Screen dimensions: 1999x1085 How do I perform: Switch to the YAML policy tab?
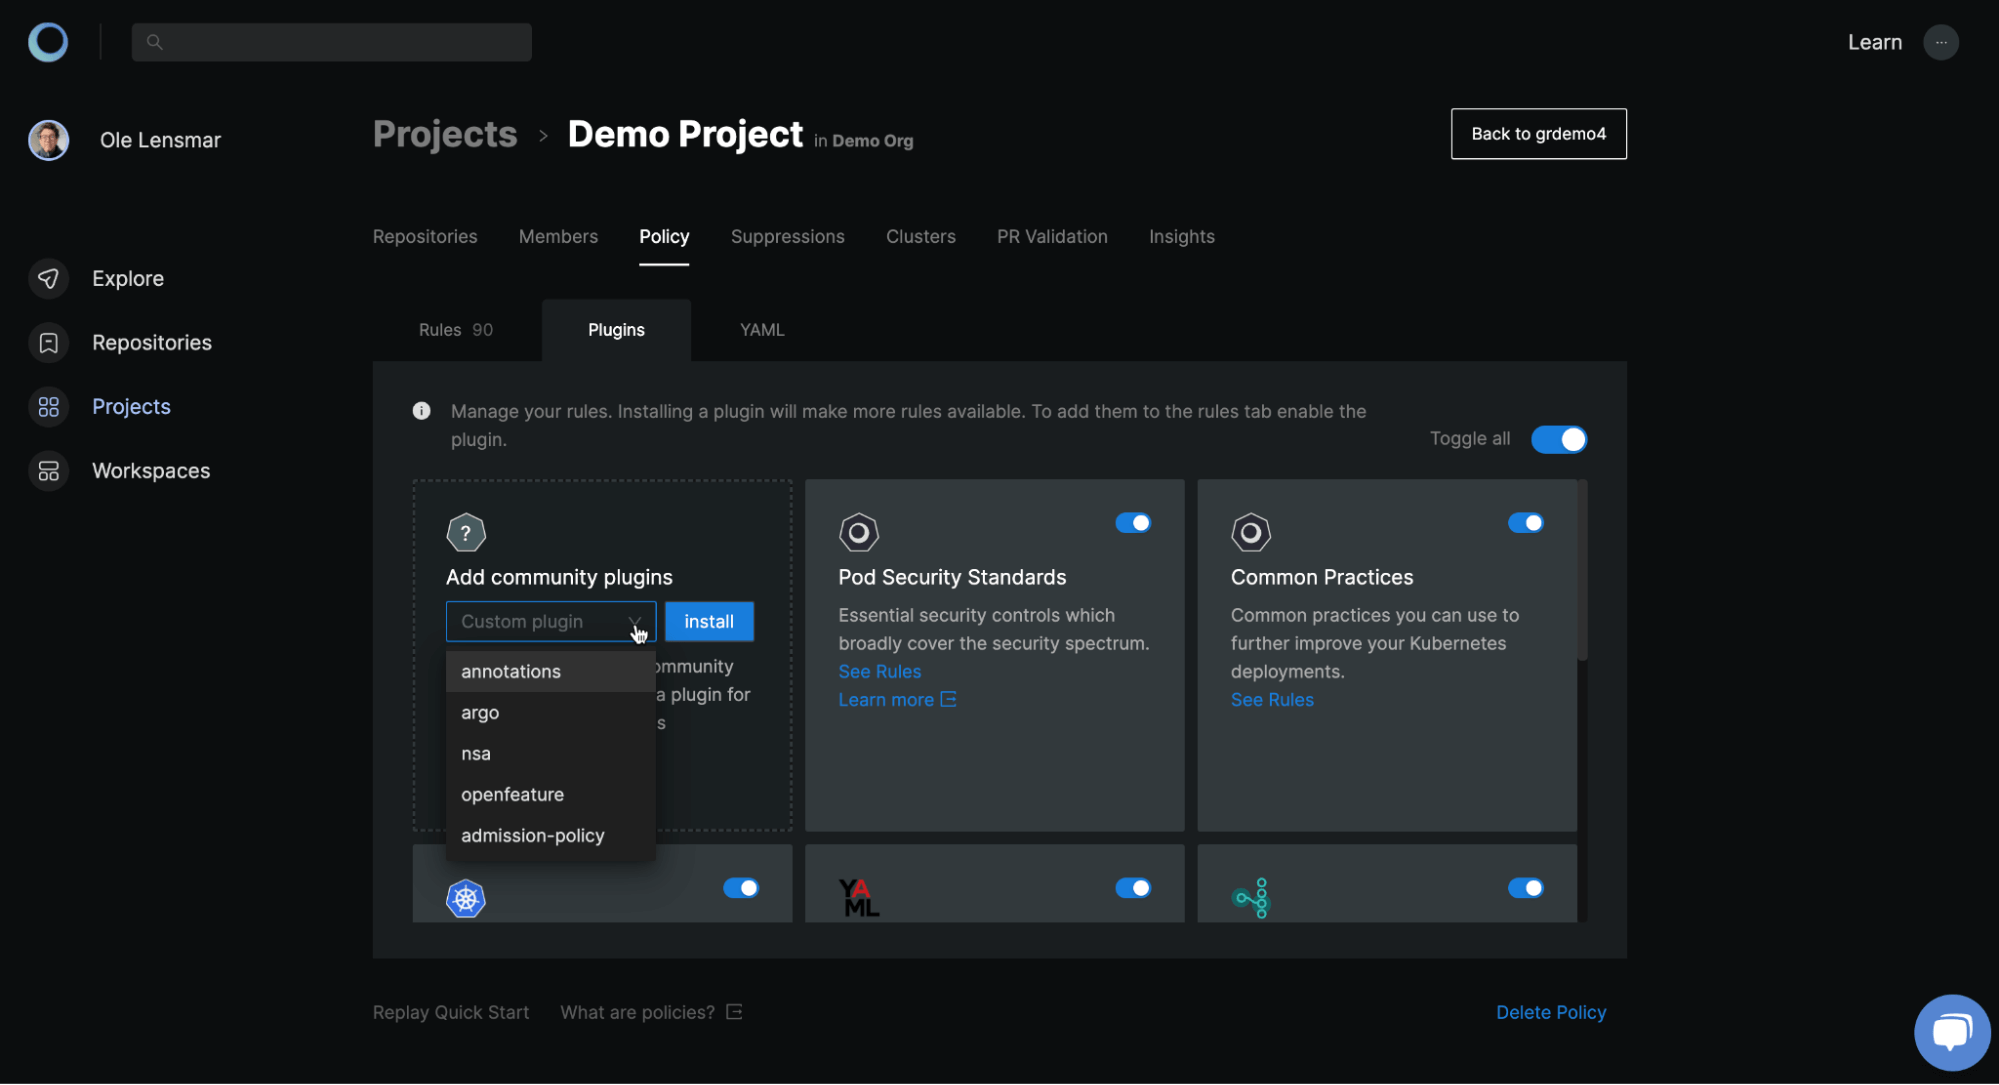click(761, 330)
